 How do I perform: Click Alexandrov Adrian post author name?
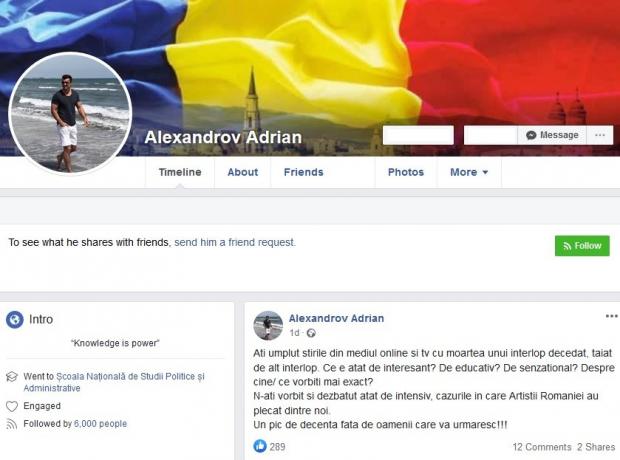tap(336, 318)
